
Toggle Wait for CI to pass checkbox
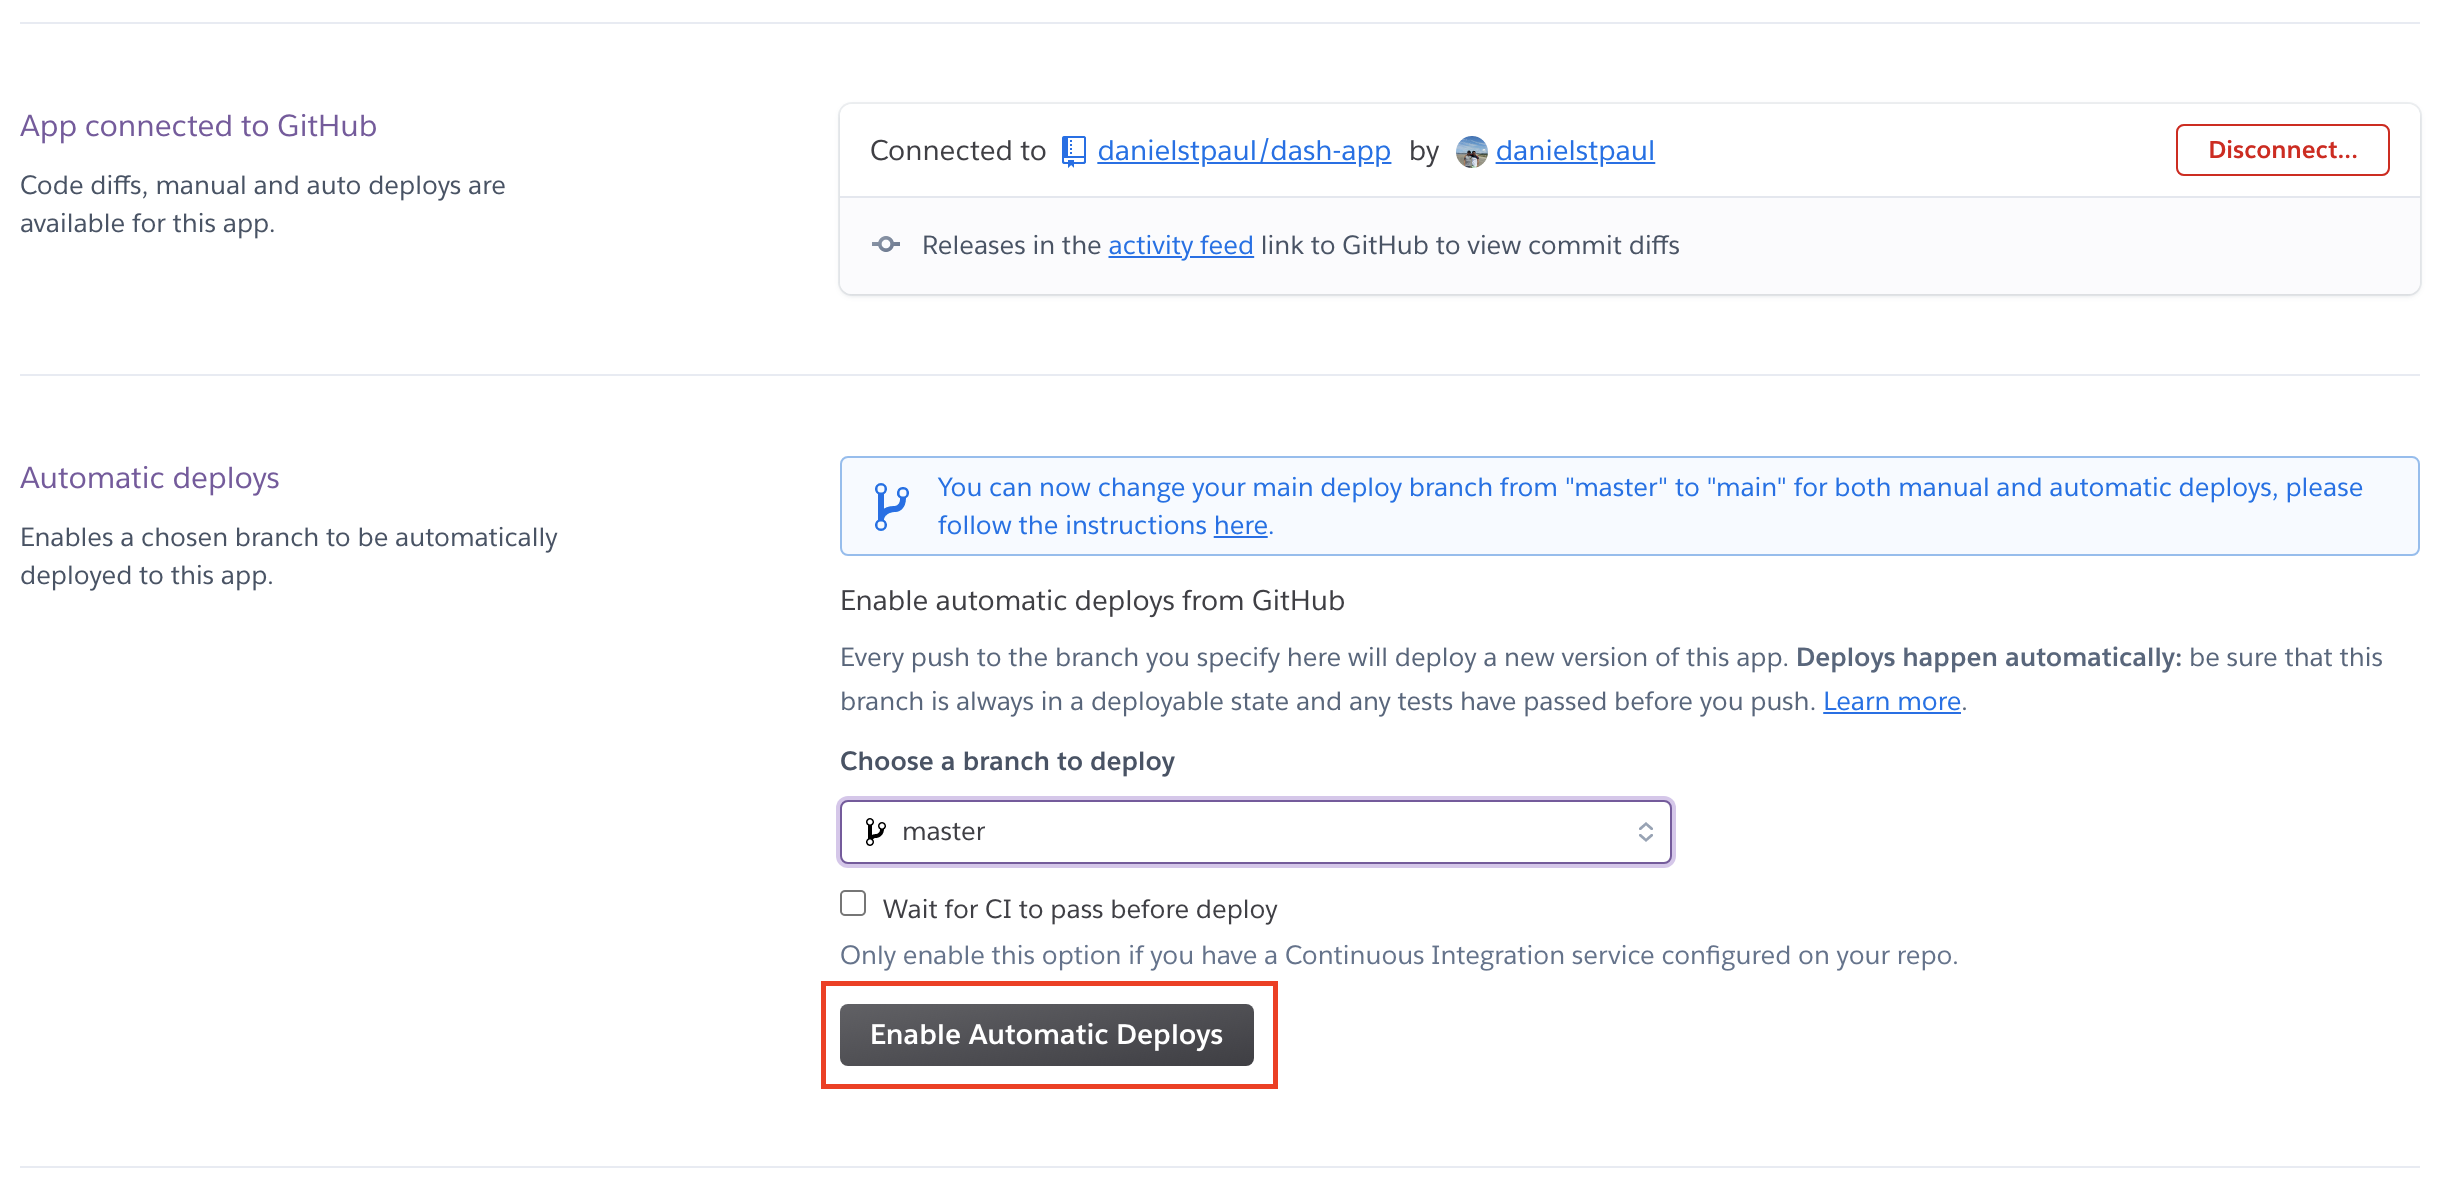point(853,903)
